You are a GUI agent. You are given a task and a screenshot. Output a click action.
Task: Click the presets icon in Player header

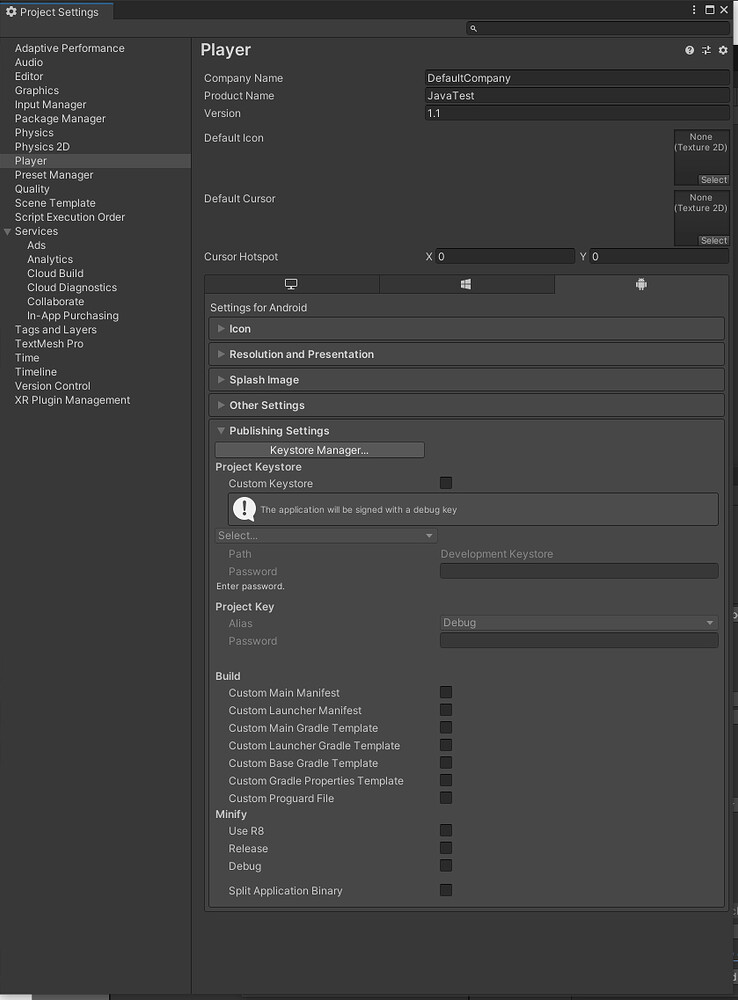[x=706, y=49]
